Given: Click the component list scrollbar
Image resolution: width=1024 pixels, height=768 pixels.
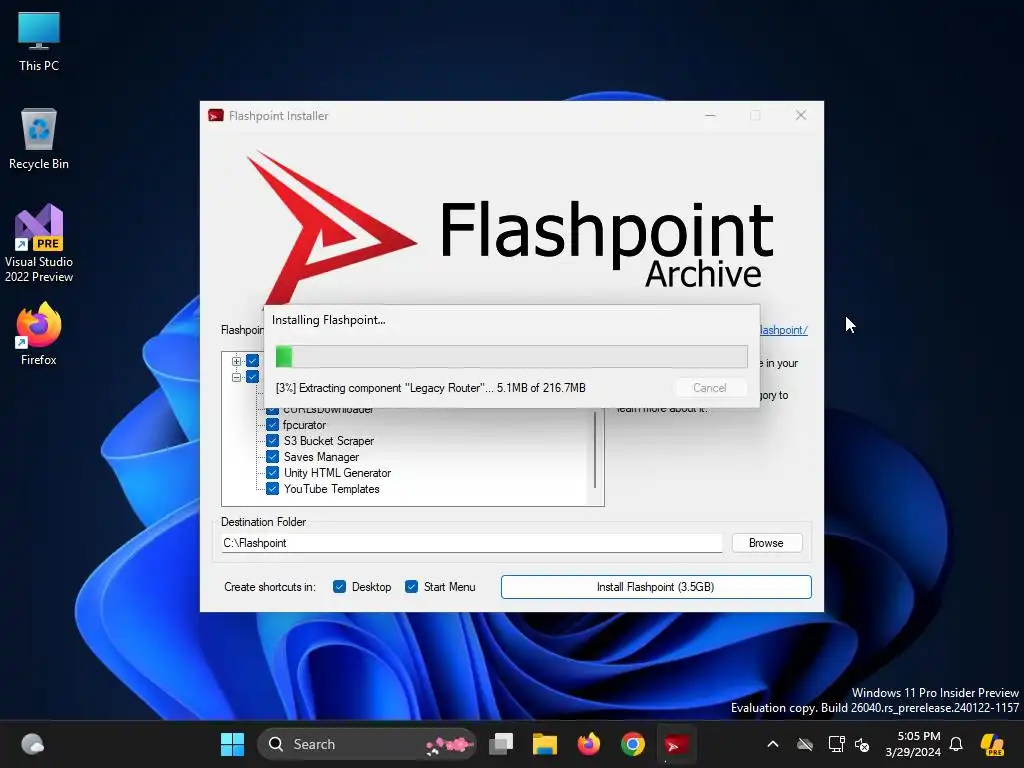Looking at the screenshot, I should click(595, 451).
